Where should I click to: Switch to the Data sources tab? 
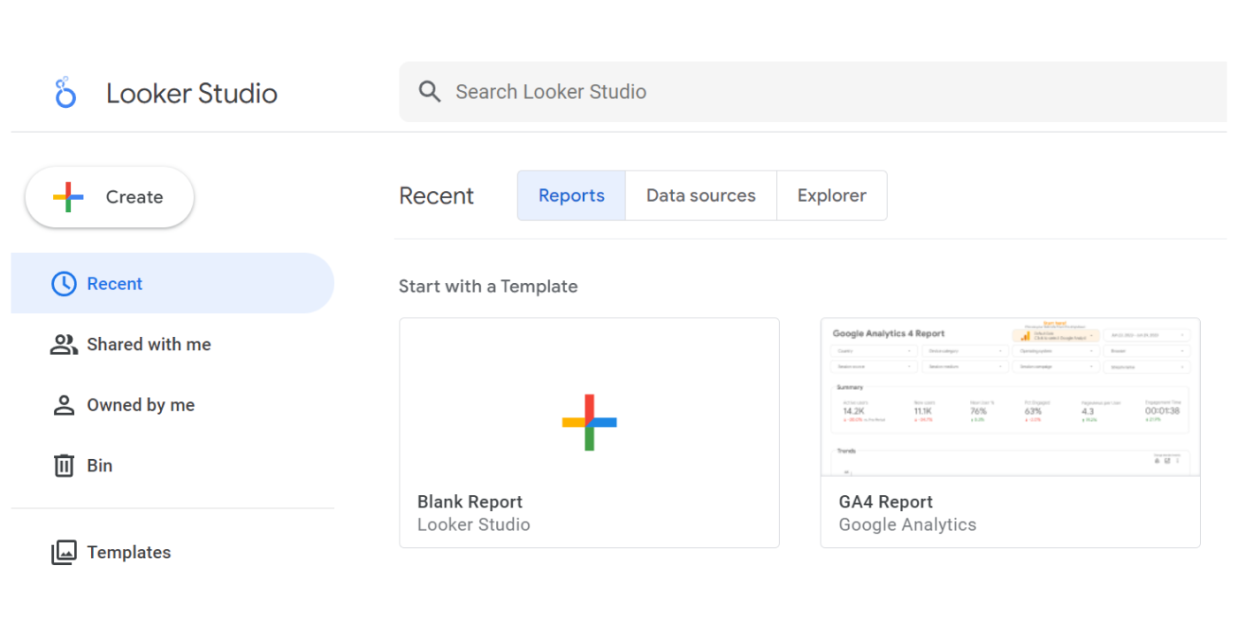coord(701,196)
